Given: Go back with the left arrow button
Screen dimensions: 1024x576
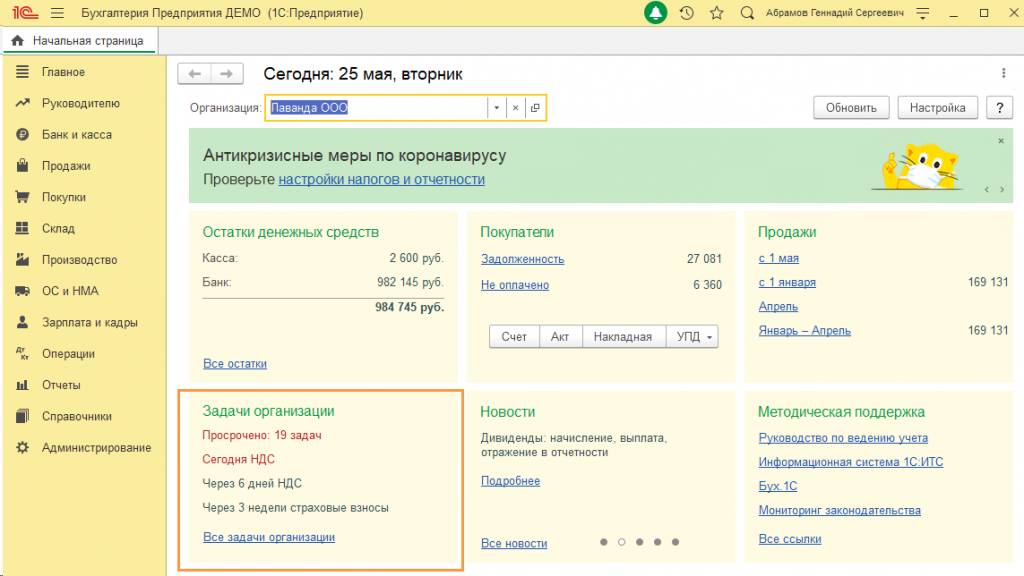Looking at the screenshot, I should [x=195, y=74].
